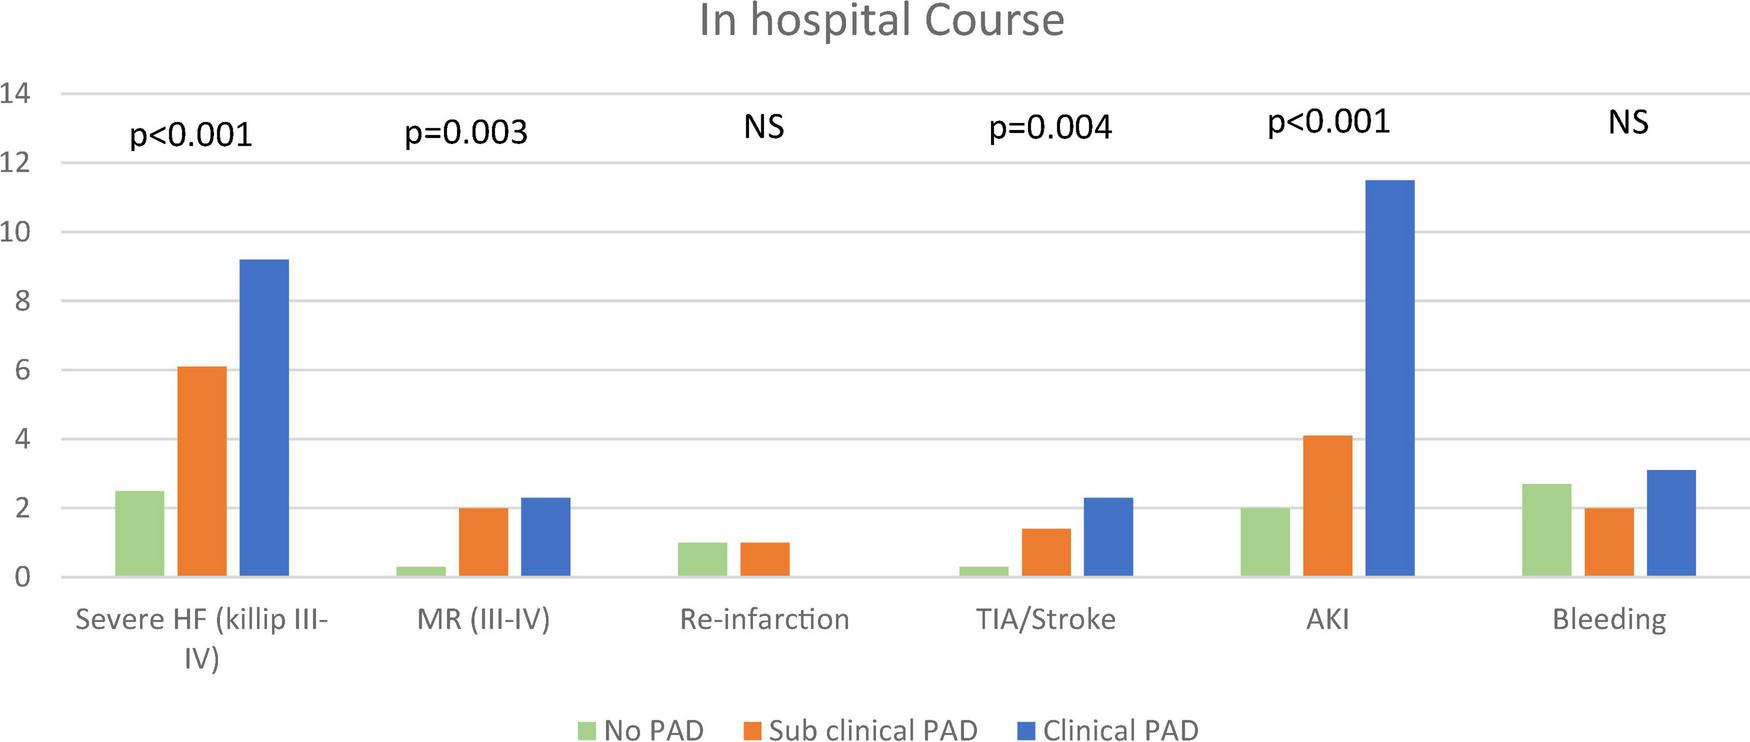Select the Bleeding axis label

1609,620
